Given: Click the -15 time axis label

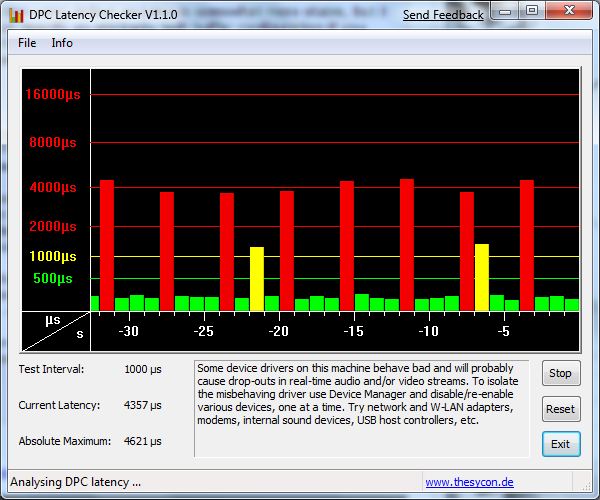Looking at the screenshot, I should pyautogui.click(x=353, y=331).
